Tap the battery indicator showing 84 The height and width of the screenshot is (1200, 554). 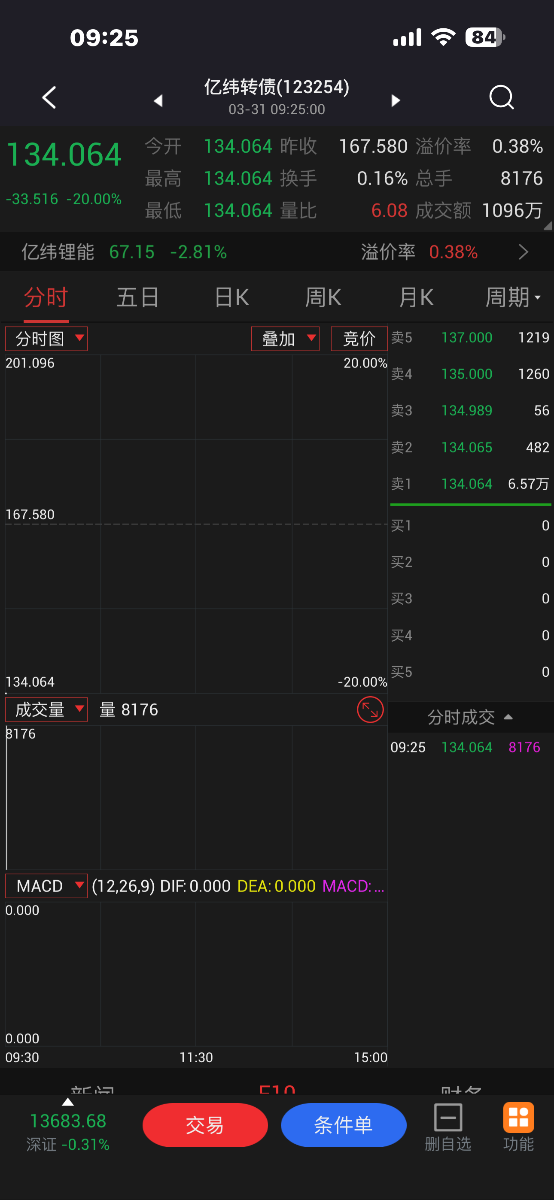[485, 37]
